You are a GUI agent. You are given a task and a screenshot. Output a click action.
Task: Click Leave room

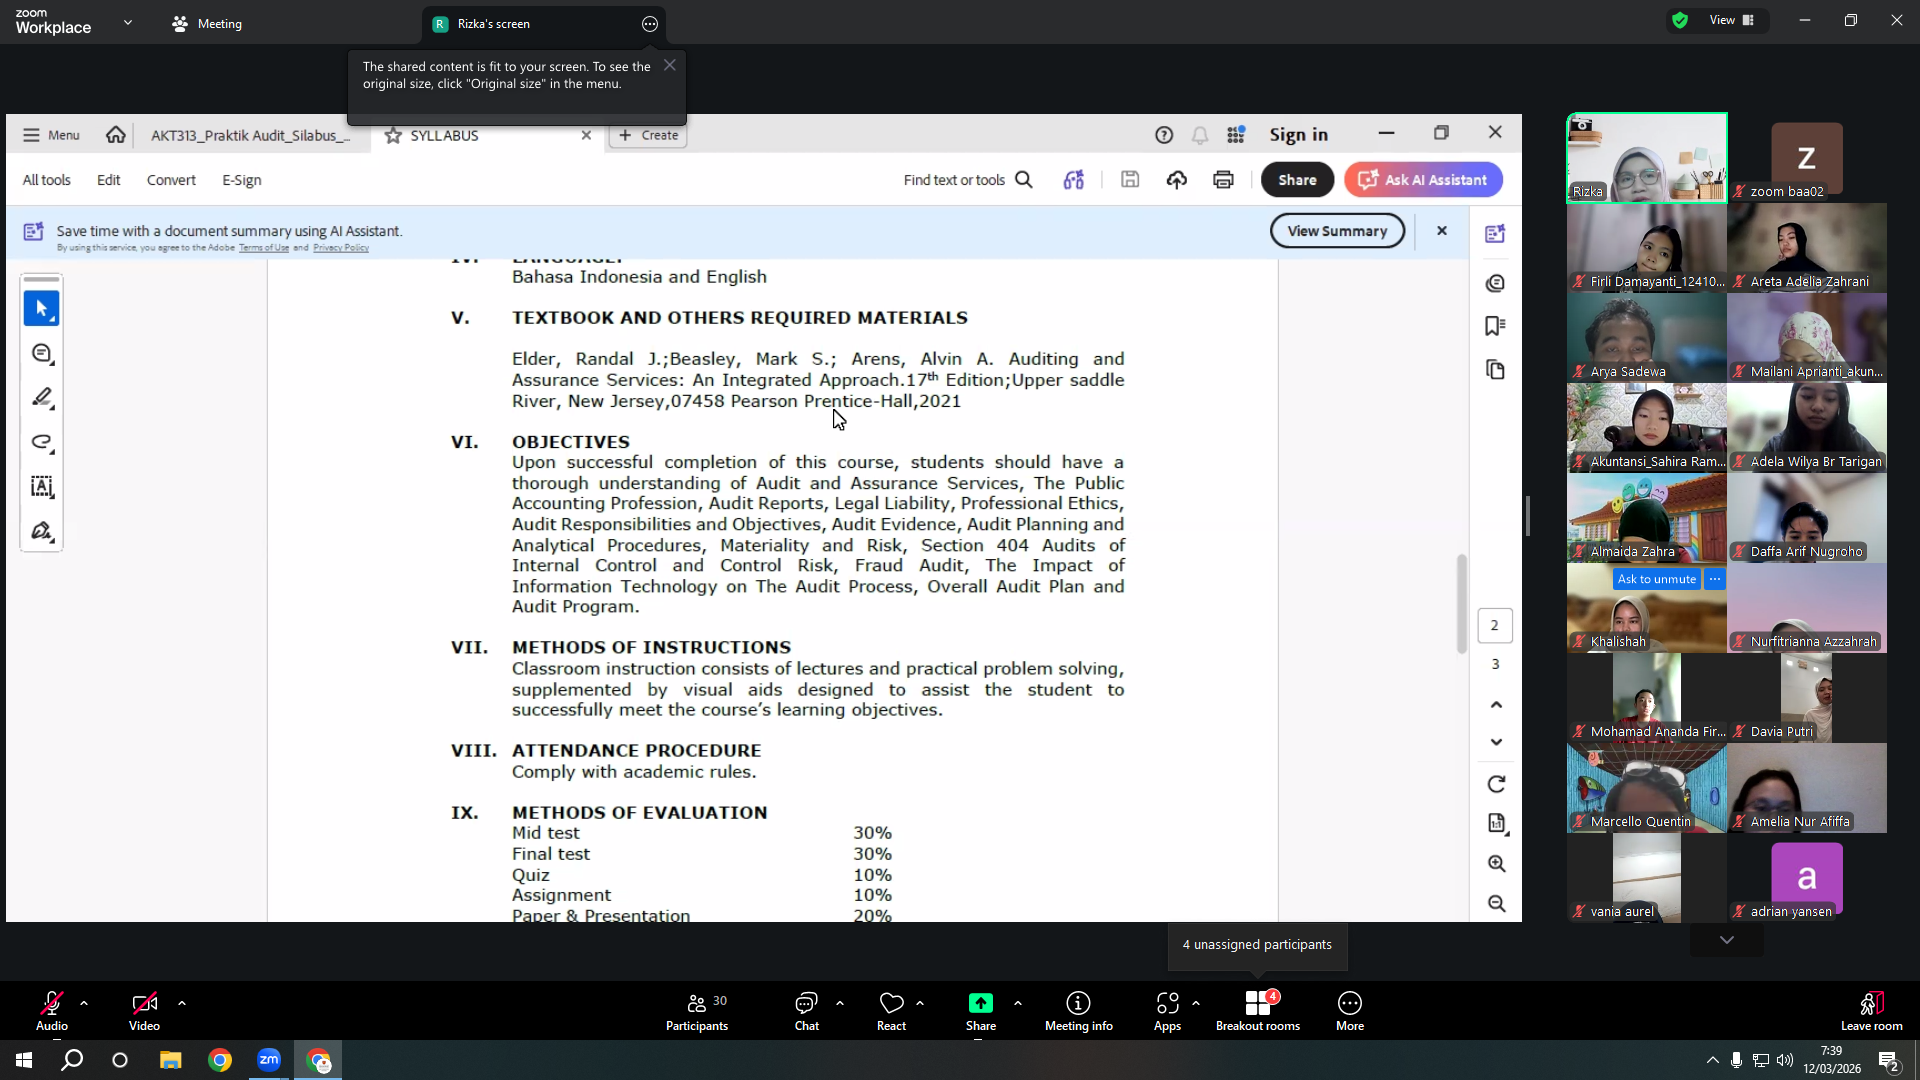(1871, 1011)
